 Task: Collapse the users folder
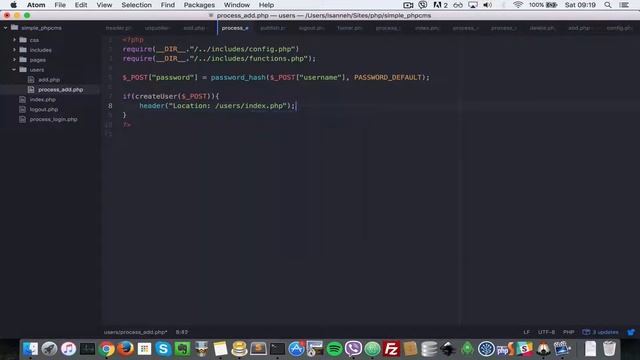pos(14,69)
